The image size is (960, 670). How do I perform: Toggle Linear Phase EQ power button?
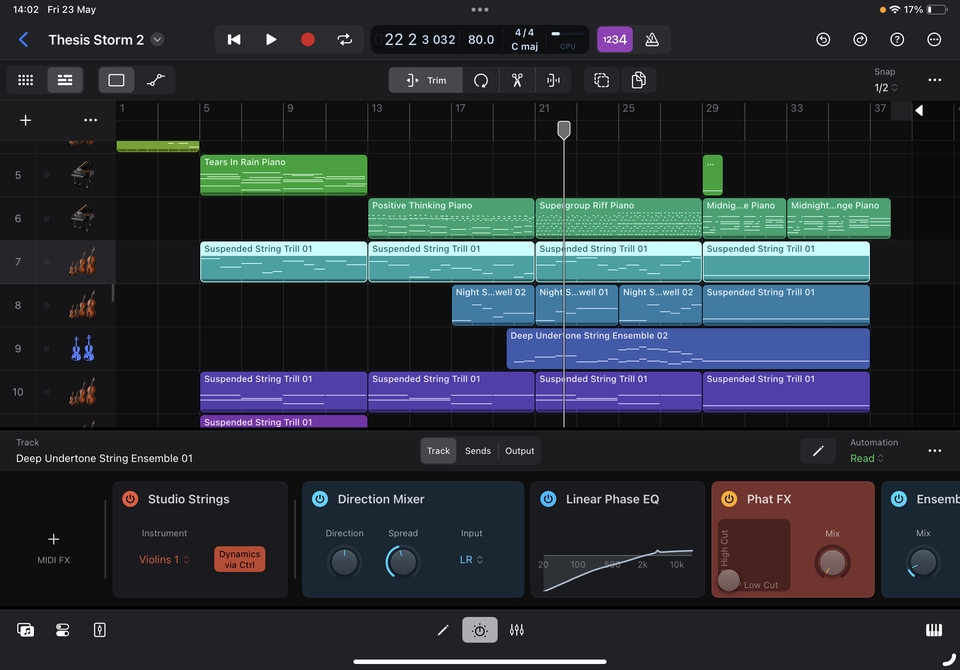(x=548, y=499)
